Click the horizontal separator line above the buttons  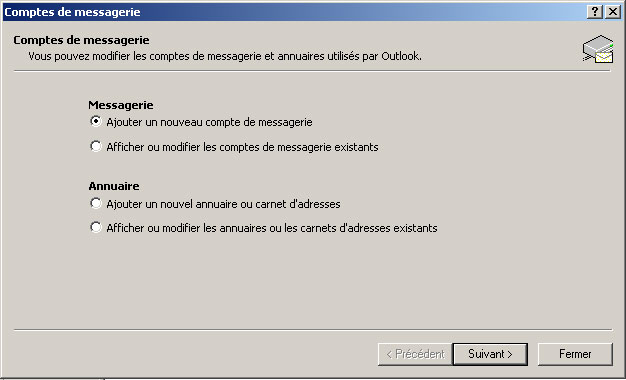[x=313, y=330]
